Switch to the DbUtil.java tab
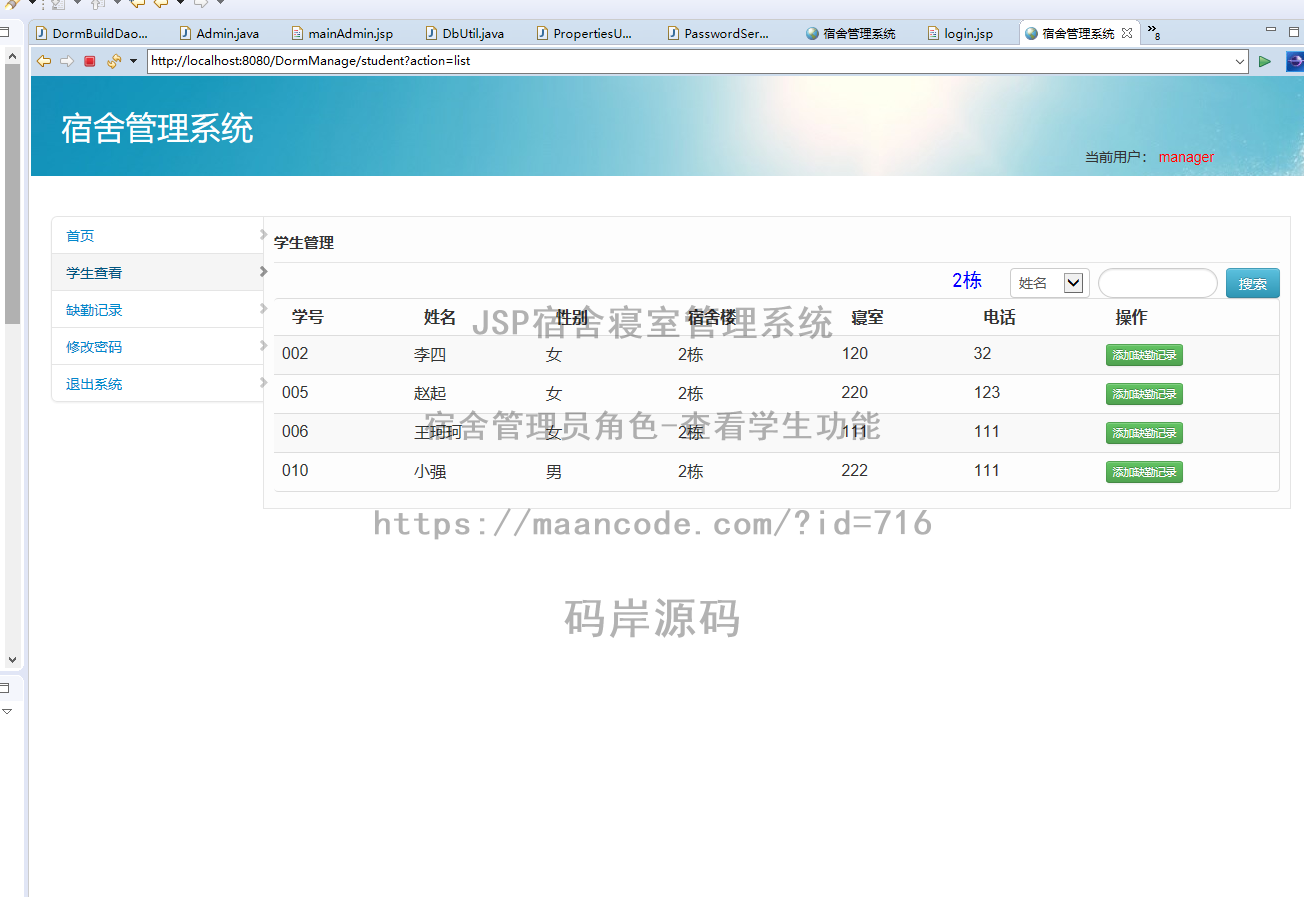This screenshot has width=1304, height=897. pyautogui.click(x=465, y=33)
